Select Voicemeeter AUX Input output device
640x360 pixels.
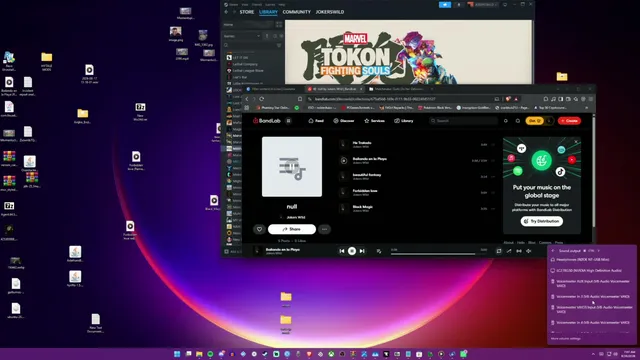tap(591, 283)
